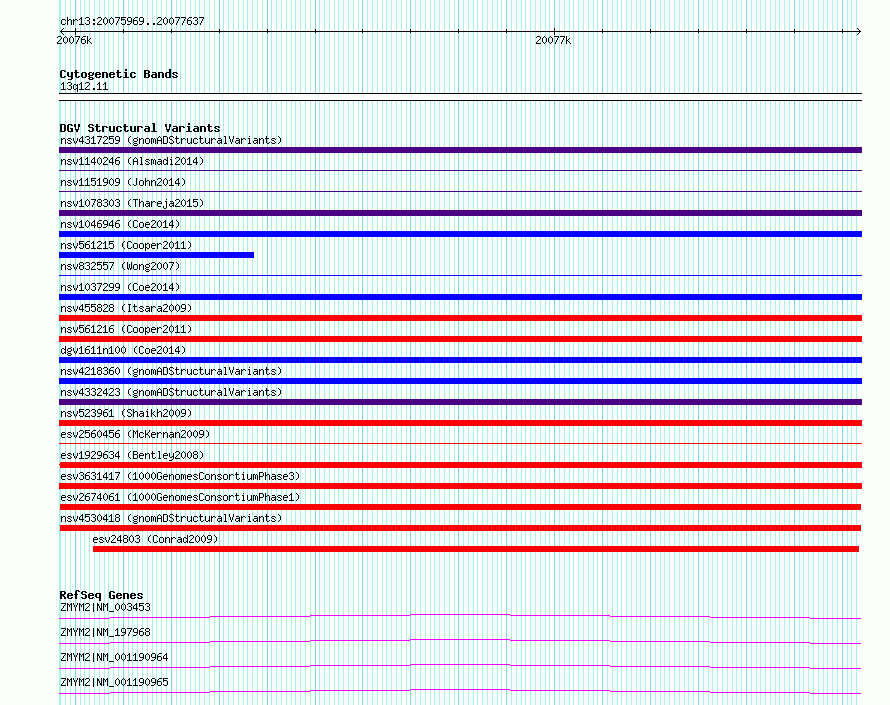Open variant esv1929634 (Bentley2008)
This screenshot has height=705, width=890.
(132, 455)
